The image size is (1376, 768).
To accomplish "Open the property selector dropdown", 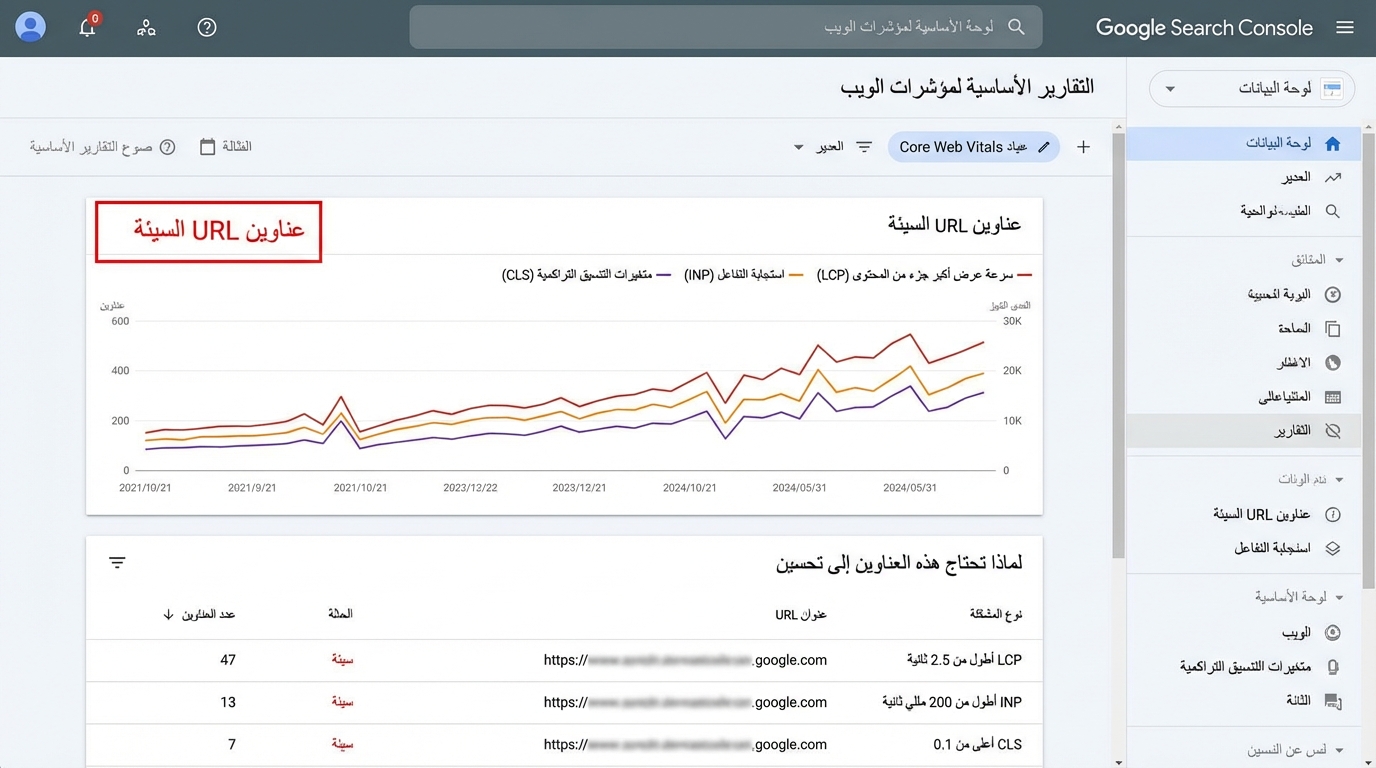I will [x=1252, y=89].
